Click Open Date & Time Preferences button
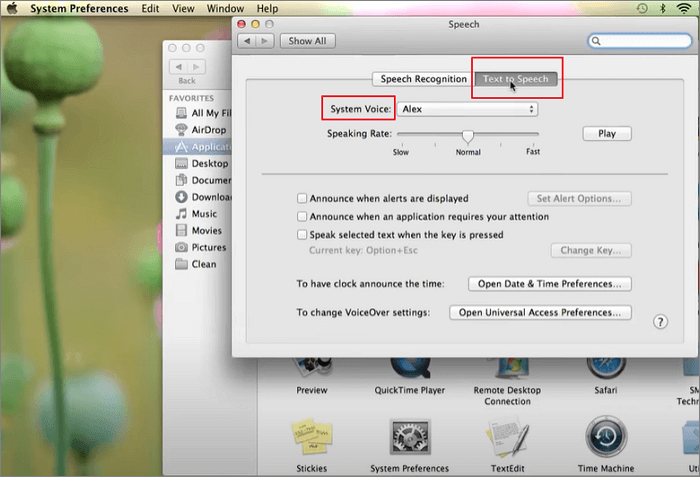The image size is (700, 477). point(550,284)
